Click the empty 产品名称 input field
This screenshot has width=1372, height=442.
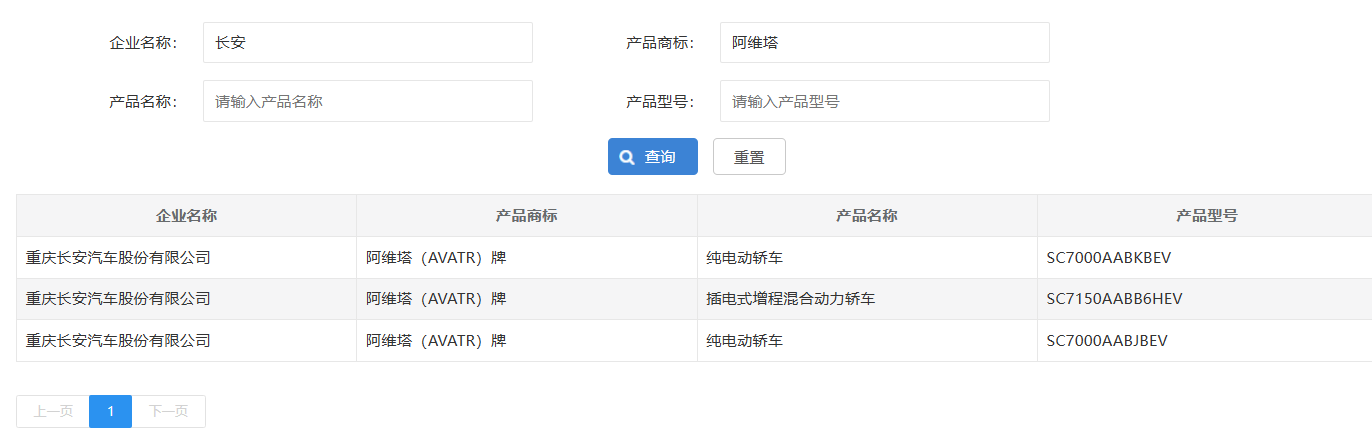(x=367, y=101)
